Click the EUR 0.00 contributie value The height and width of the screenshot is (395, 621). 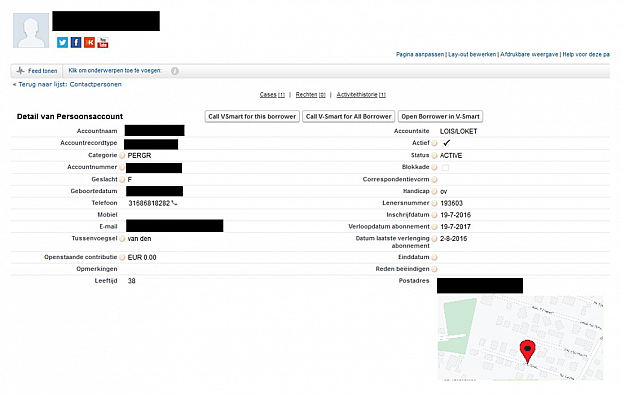click(x=142, y=258)
